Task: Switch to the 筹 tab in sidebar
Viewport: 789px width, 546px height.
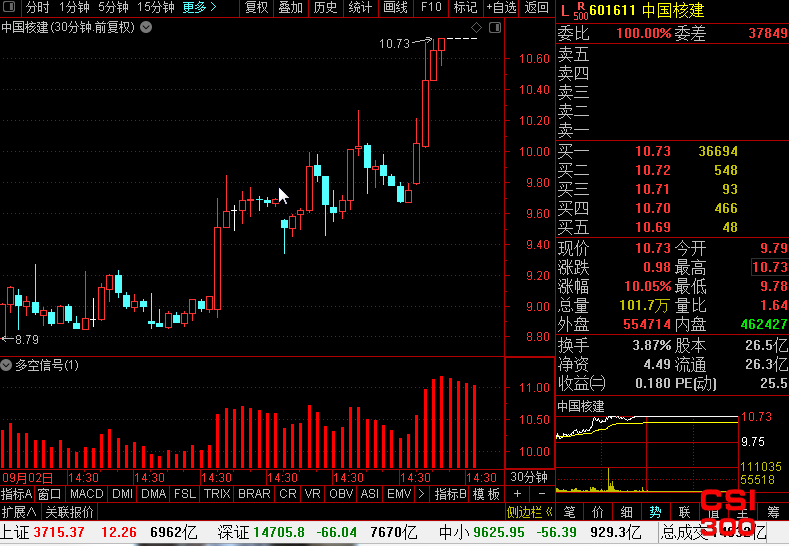Action: pyautogui.click(x=773, y=512)
